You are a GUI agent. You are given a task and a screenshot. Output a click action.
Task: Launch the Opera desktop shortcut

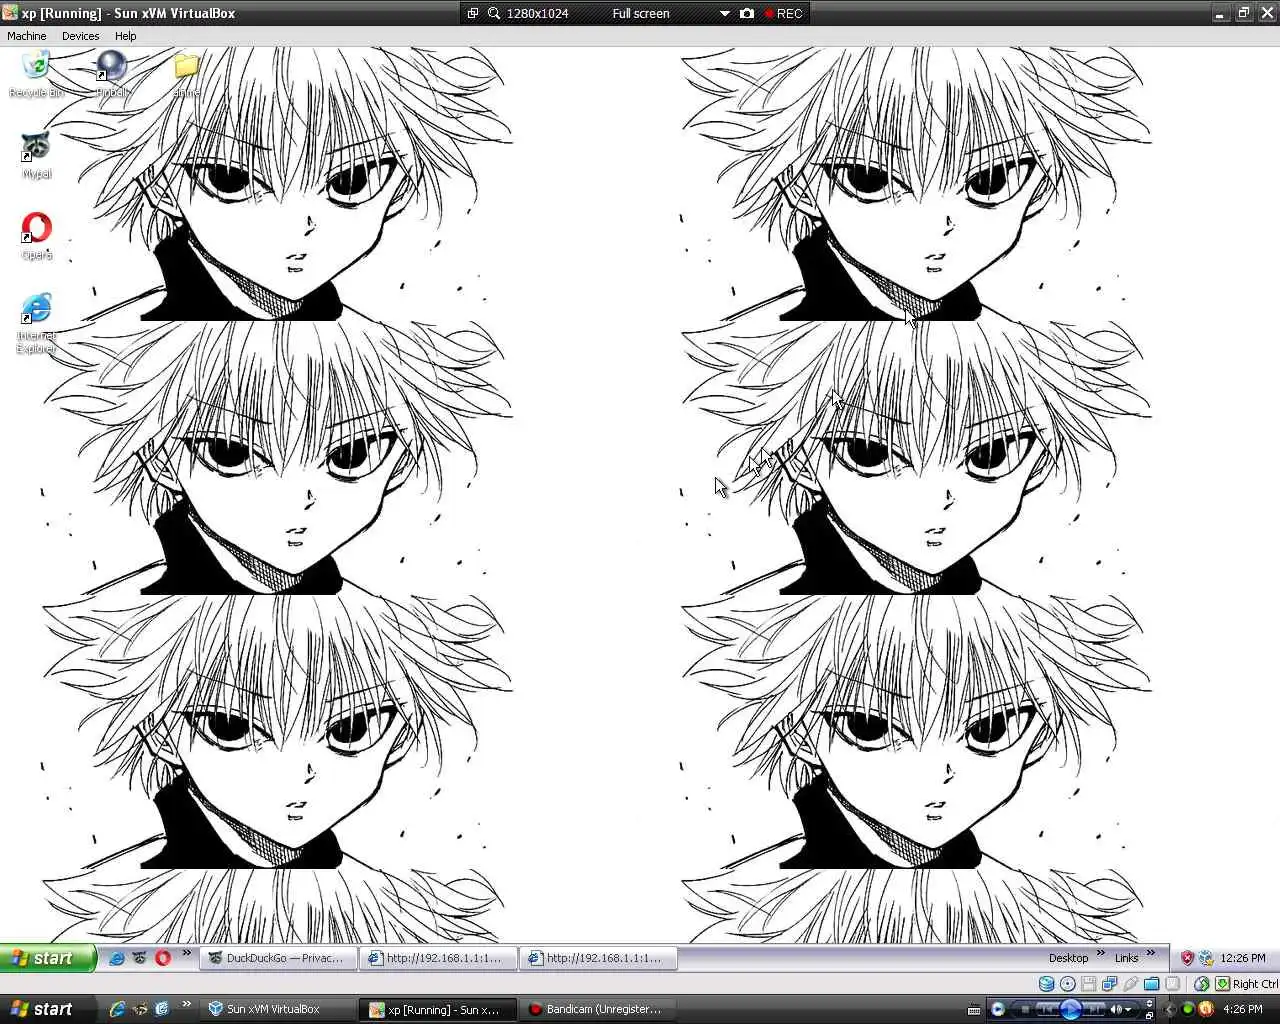point(36,236)
